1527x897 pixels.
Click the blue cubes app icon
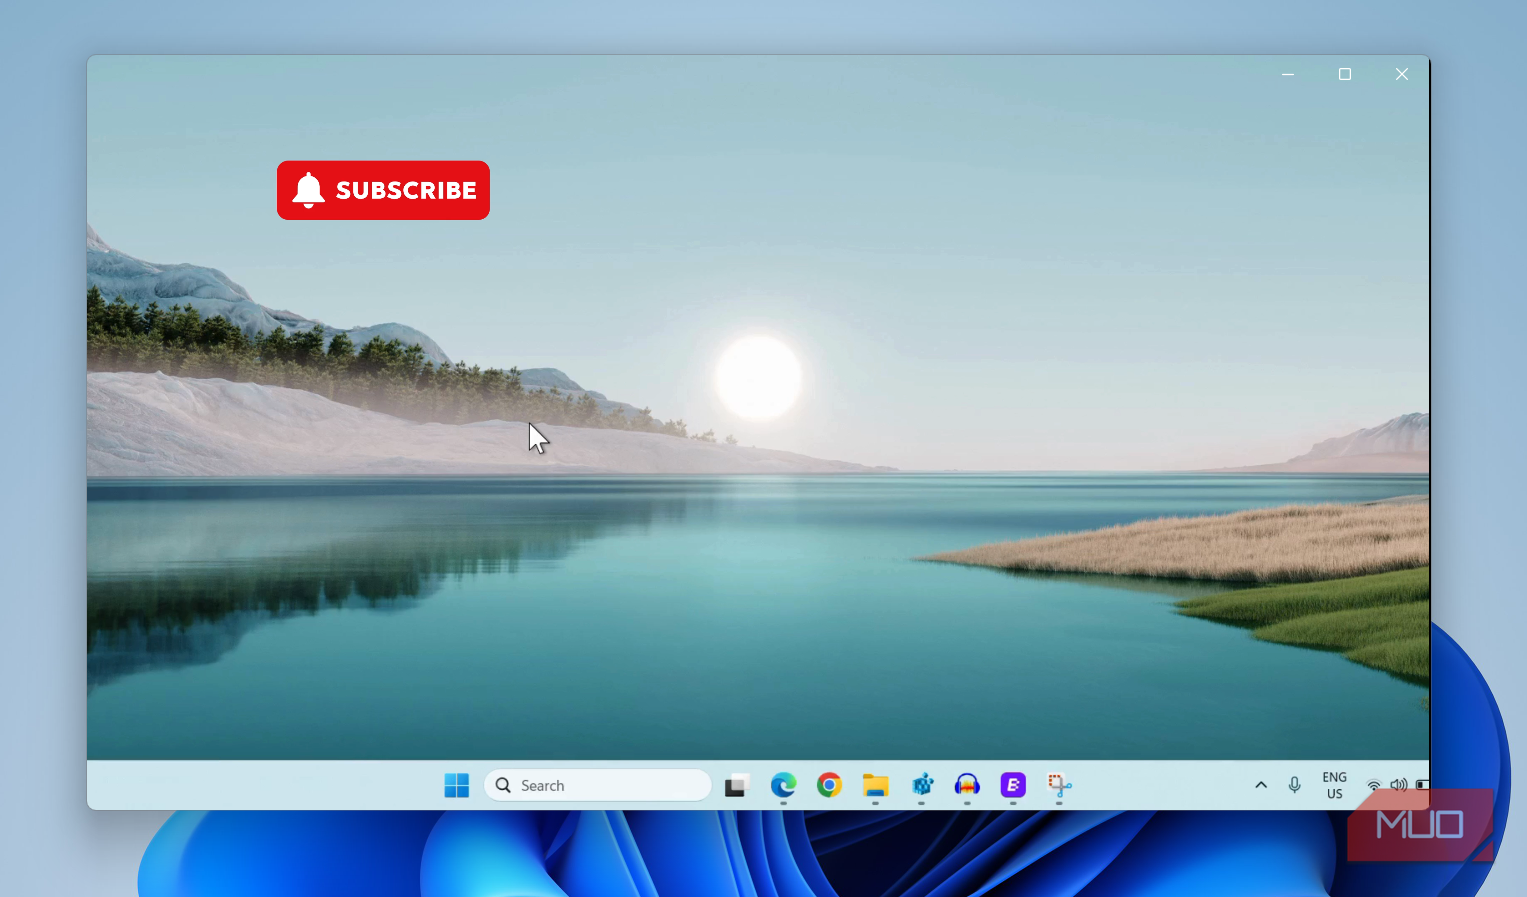[x=922, y=786]
